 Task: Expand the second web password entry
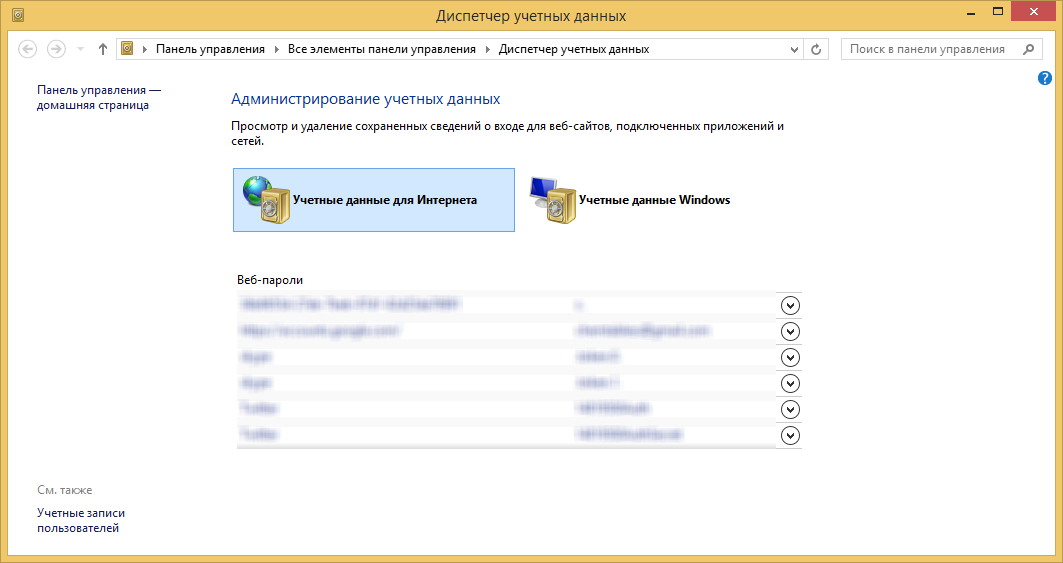click(x=790, y=331)
